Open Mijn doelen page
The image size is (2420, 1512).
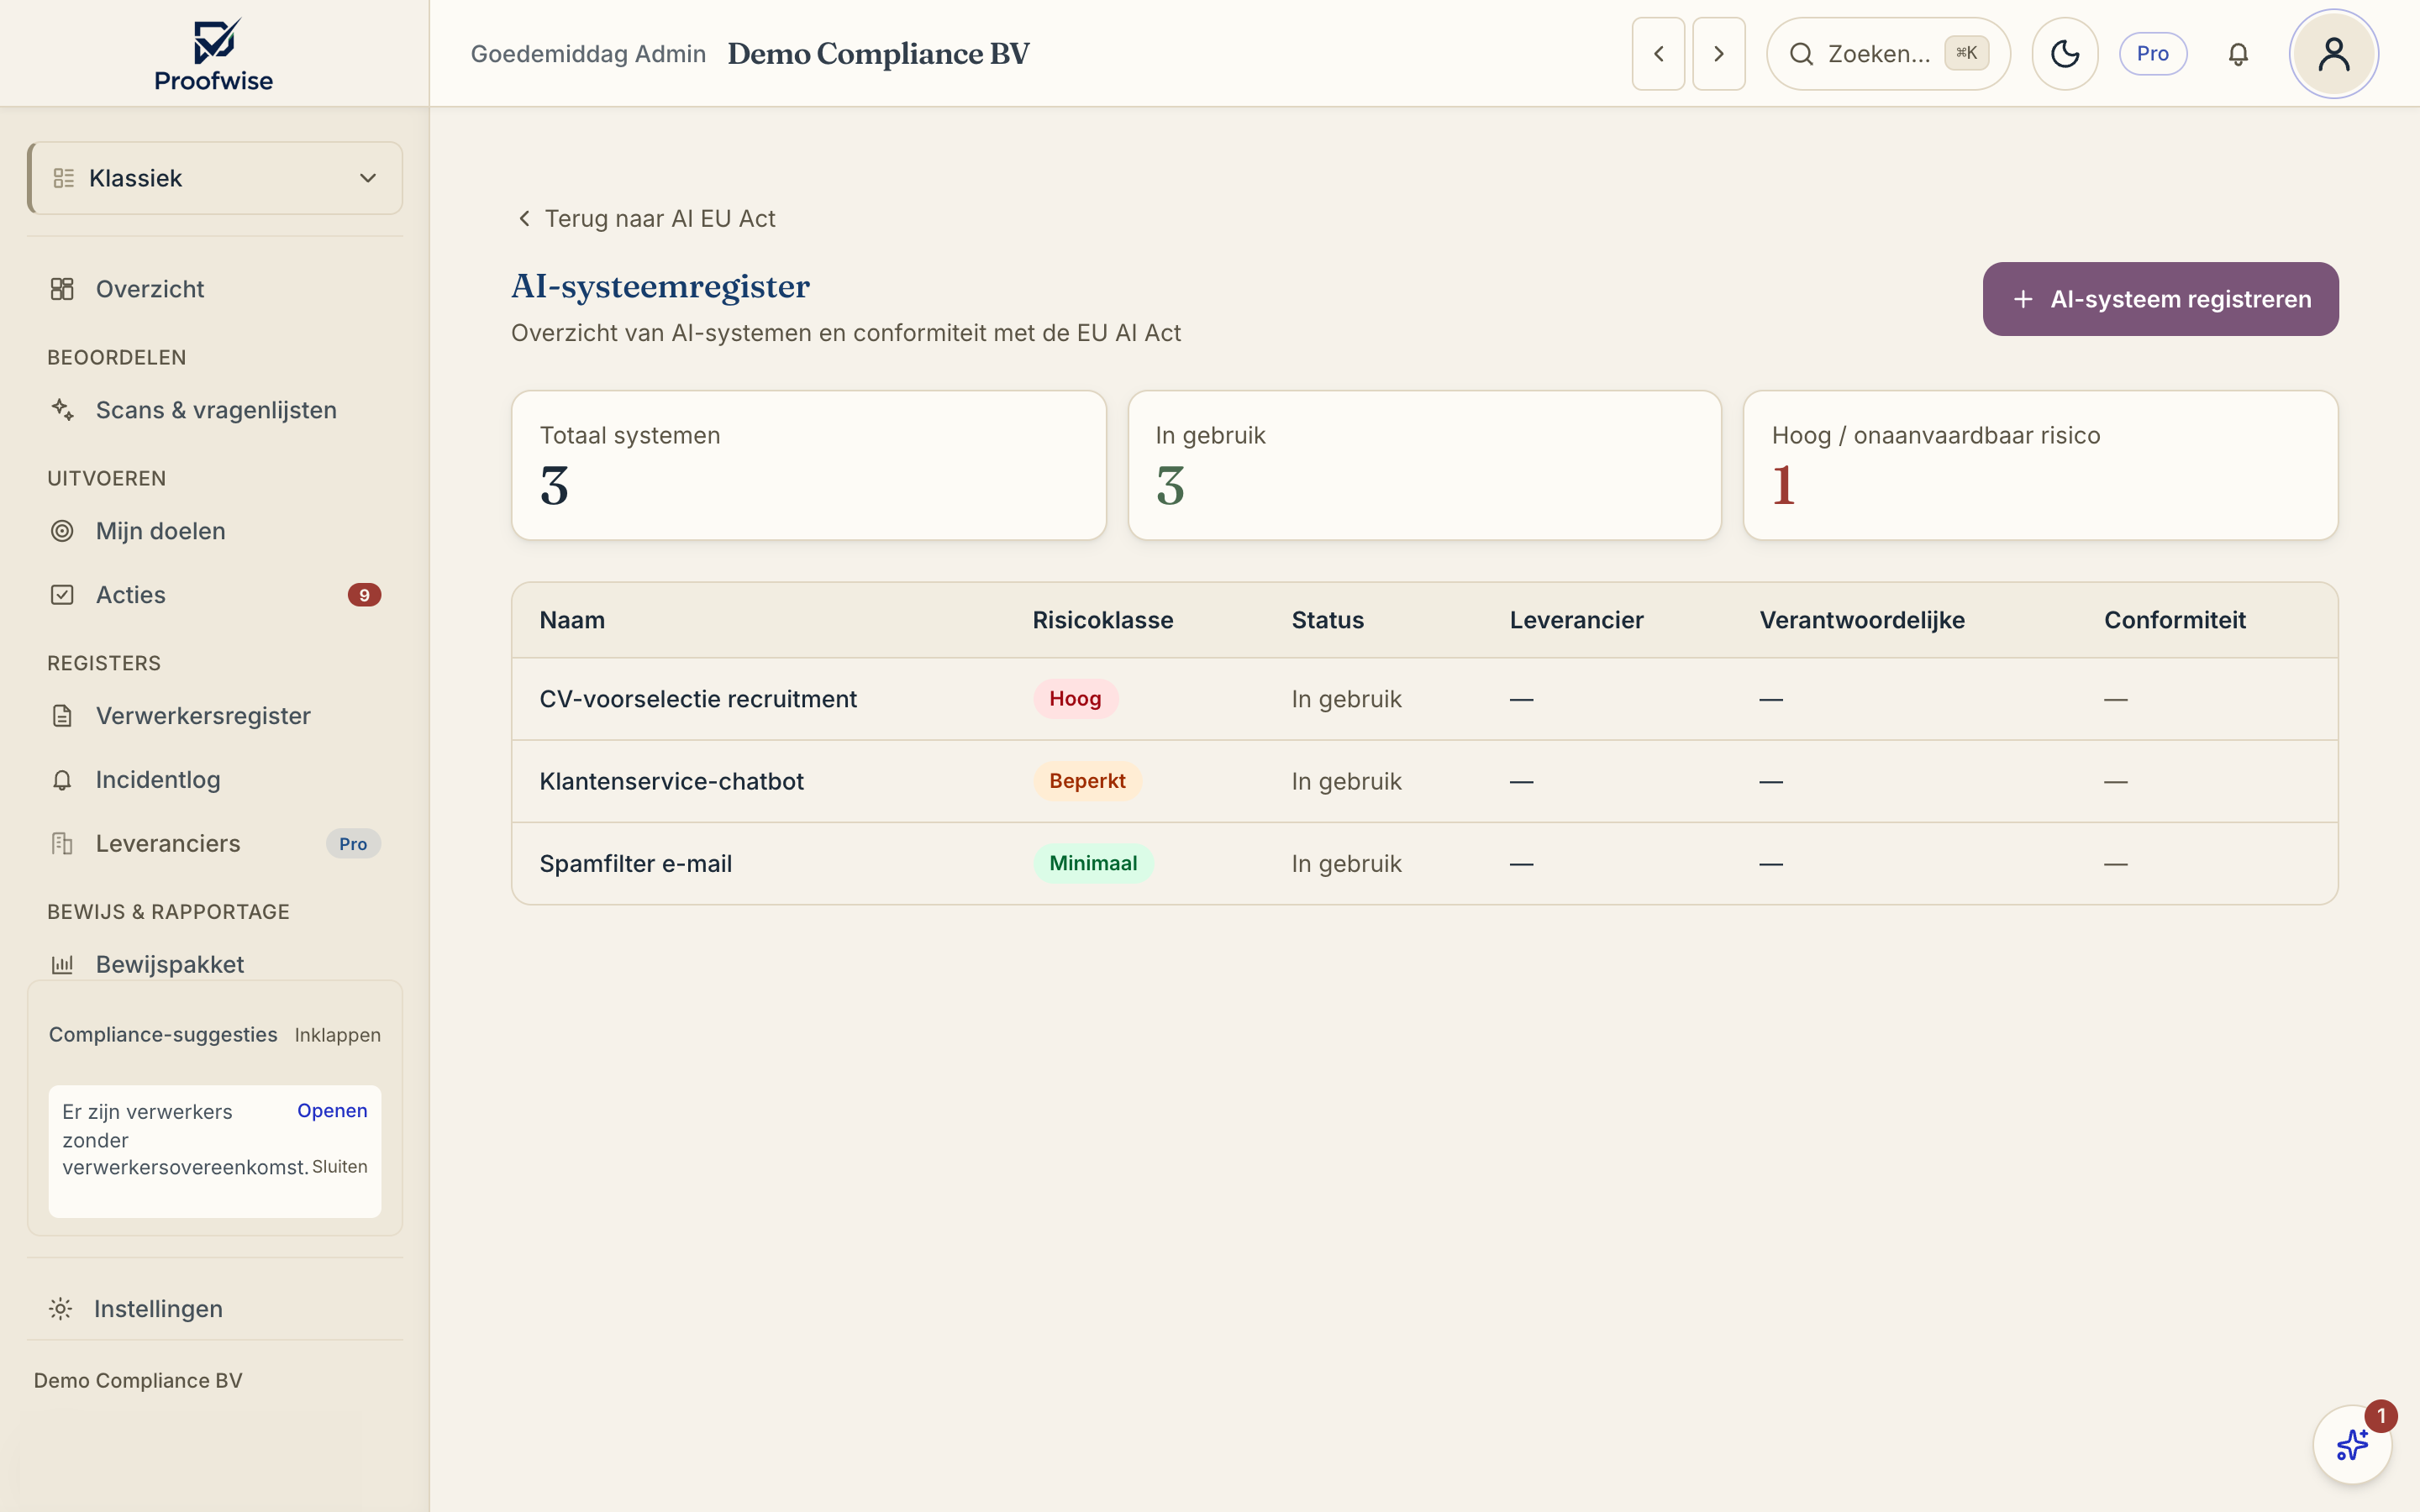pyautogui.click(x=215, y=531)
